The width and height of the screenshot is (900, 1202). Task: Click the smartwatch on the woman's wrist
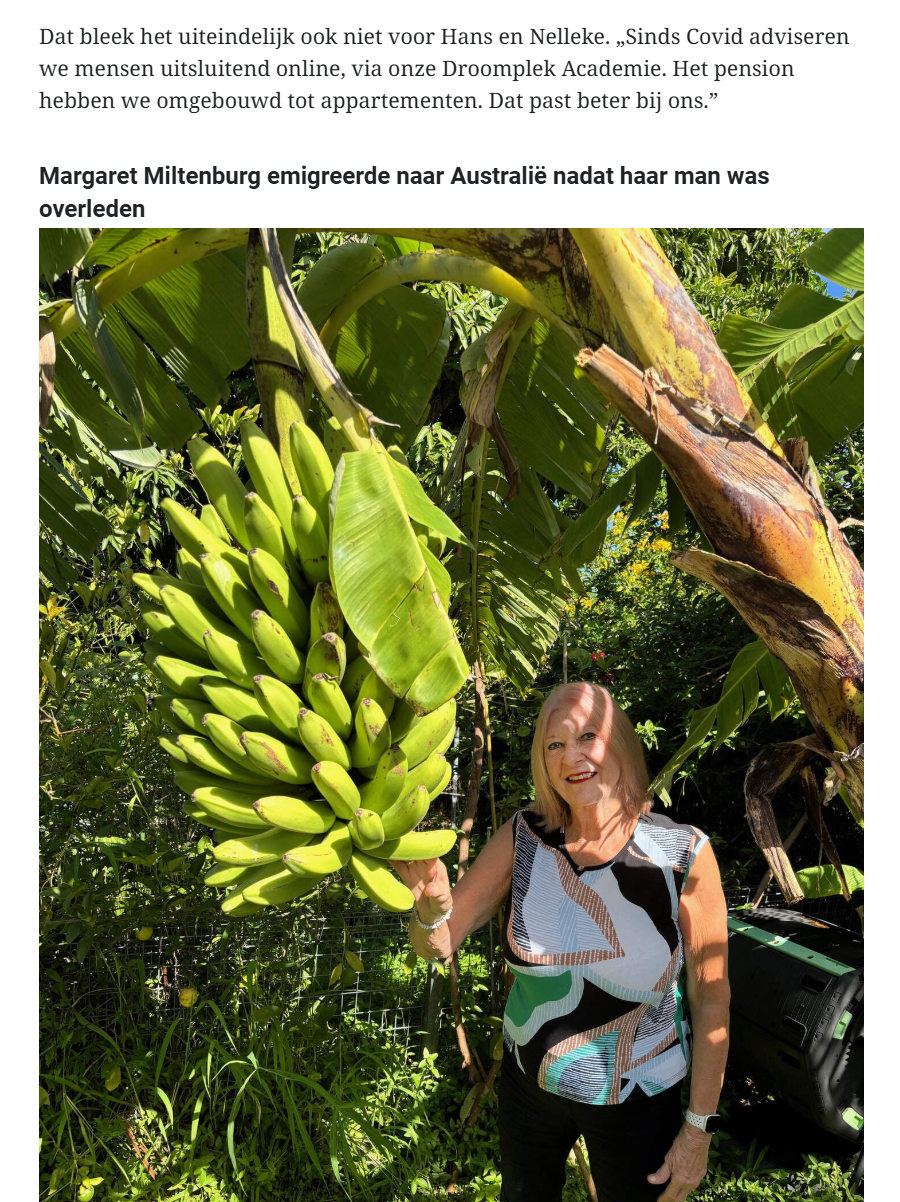(703, 1121)
